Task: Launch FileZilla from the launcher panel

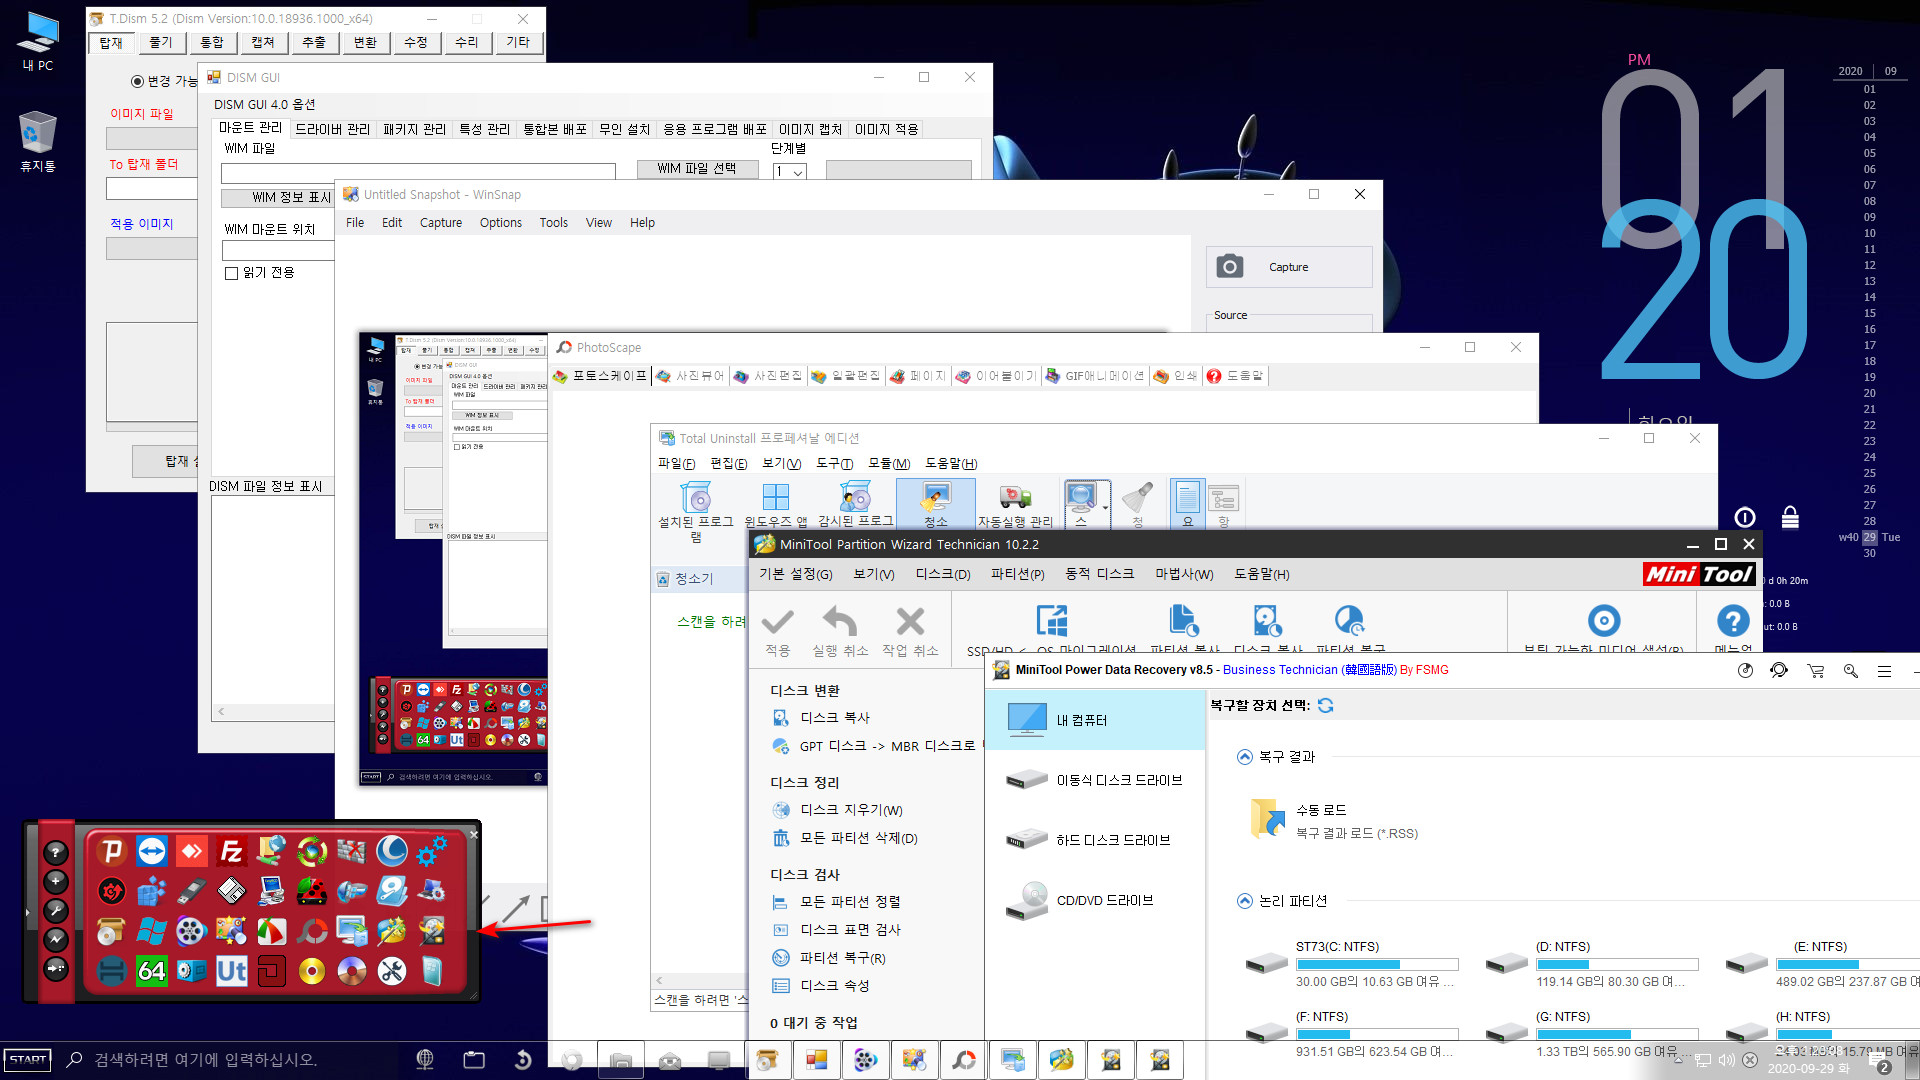Action: click(x=231, y=851)
